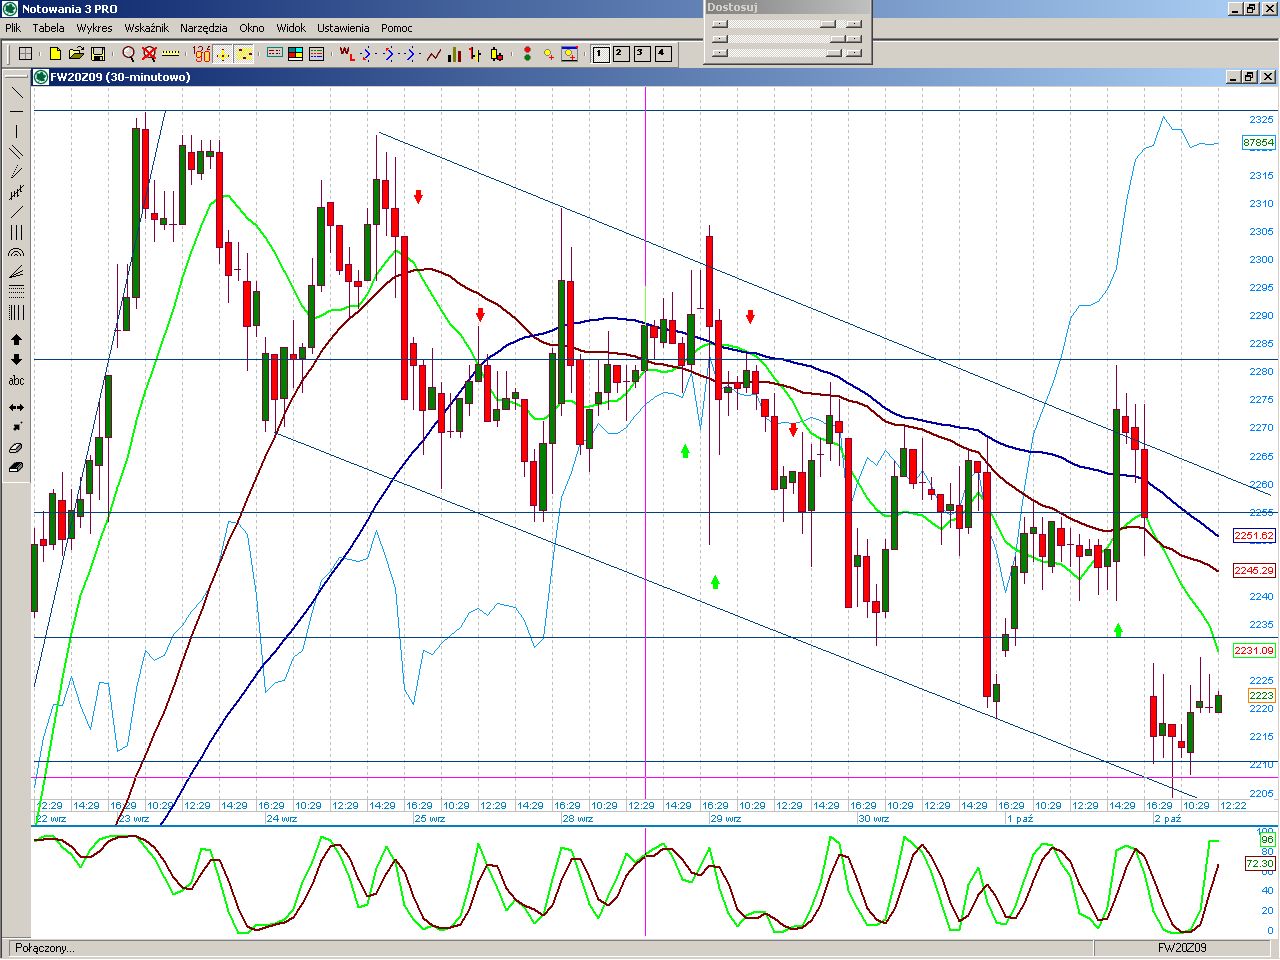The image size is (1280, 960).
Task: Toggle layout button 4
Action: point(663,54)
